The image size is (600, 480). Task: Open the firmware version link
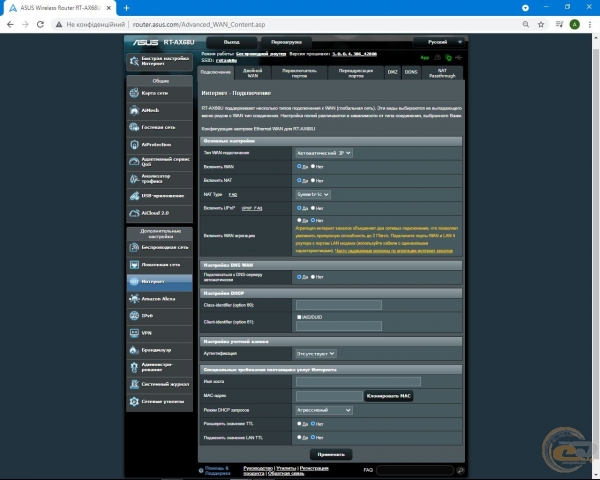(x=354, y=54)
